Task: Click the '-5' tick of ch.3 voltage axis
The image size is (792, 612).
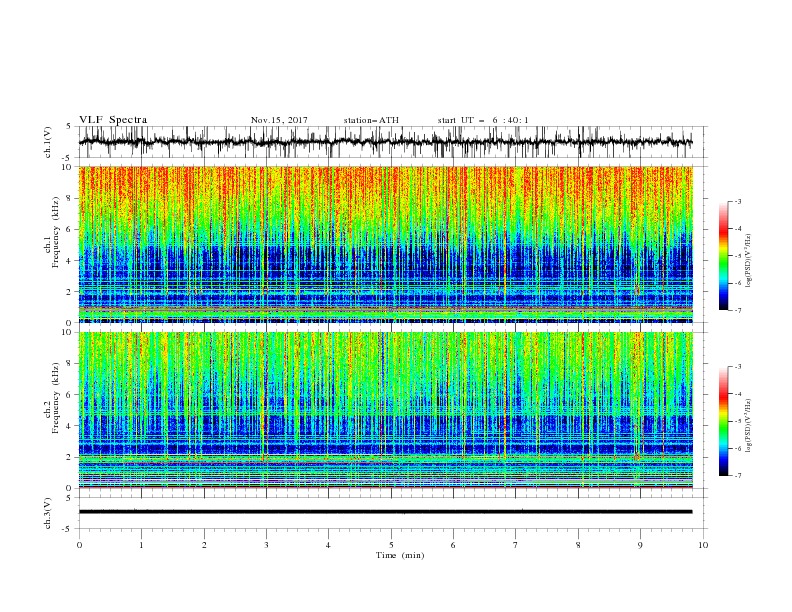Action: (68, 529)
